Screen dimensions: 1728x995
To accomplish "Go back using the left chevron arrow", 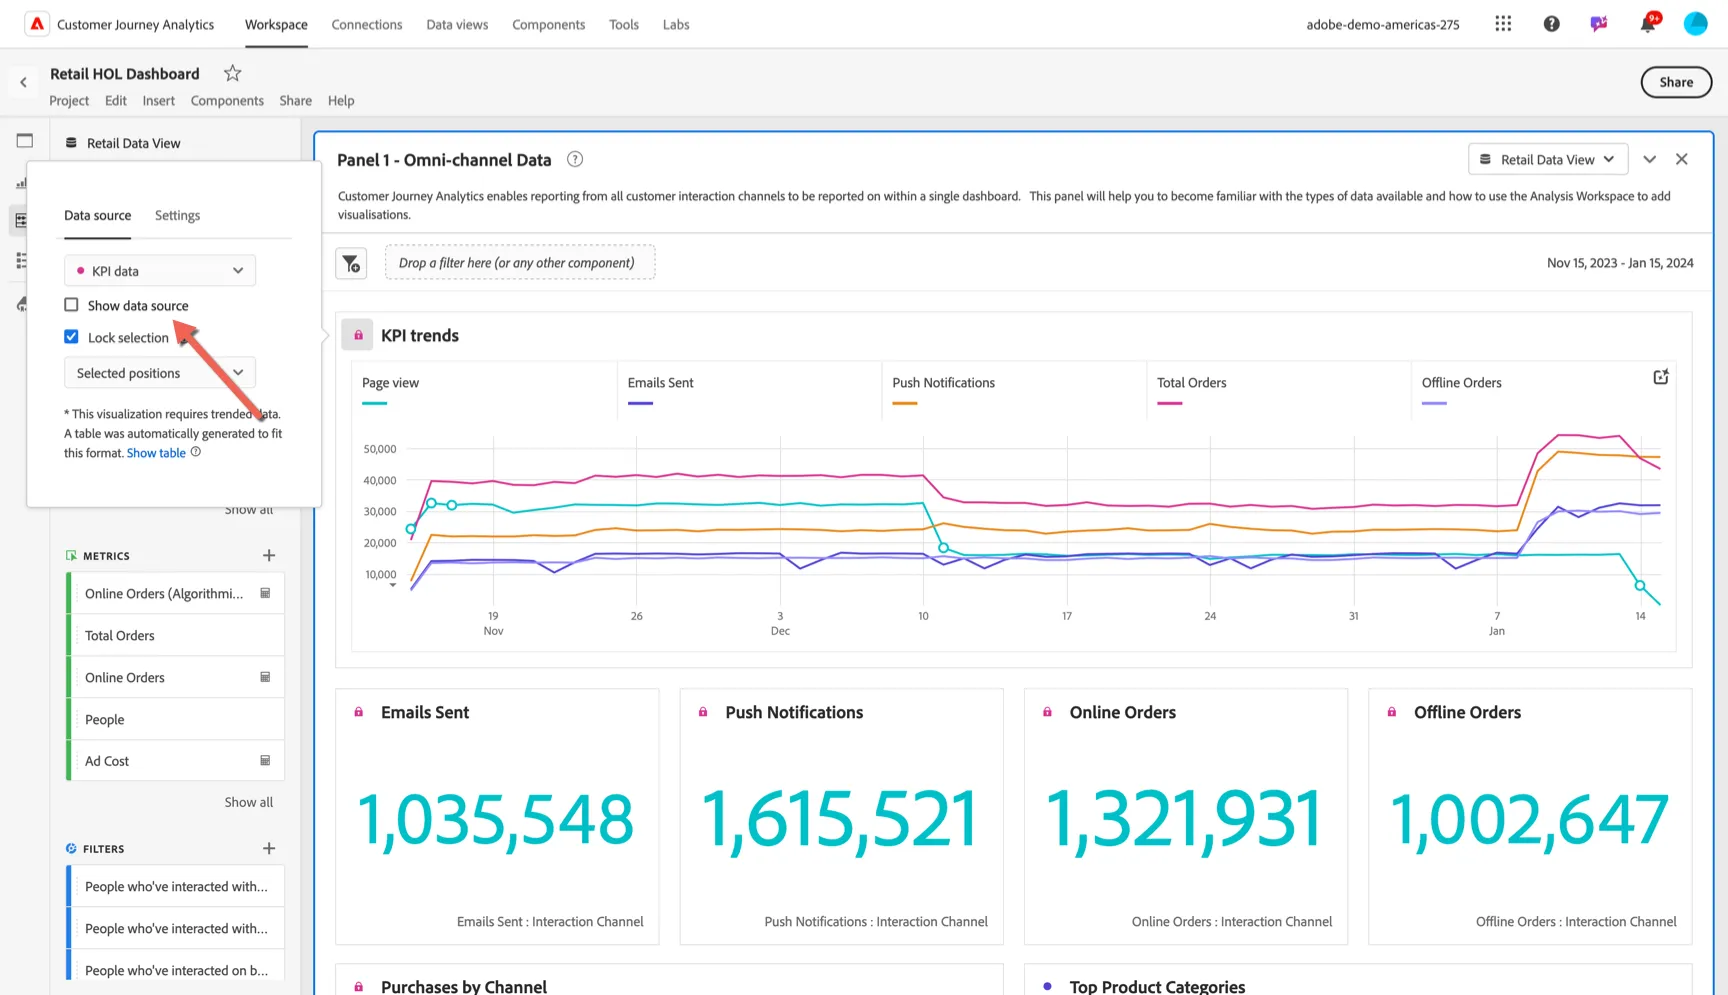I will click(x=23, y=82).
